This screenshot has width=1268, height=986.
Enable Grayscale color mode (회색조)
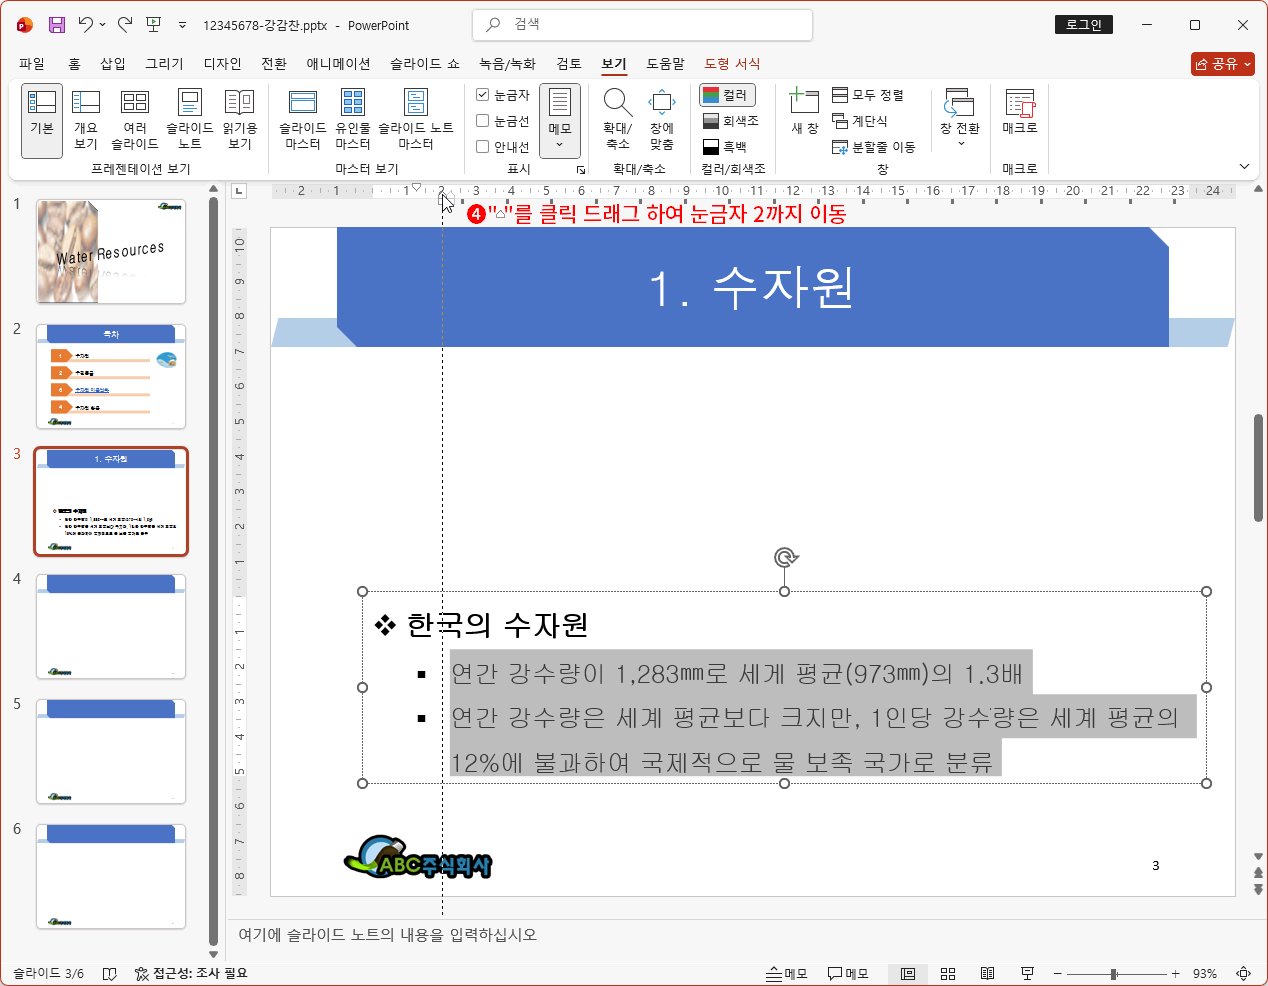[728, 121]
